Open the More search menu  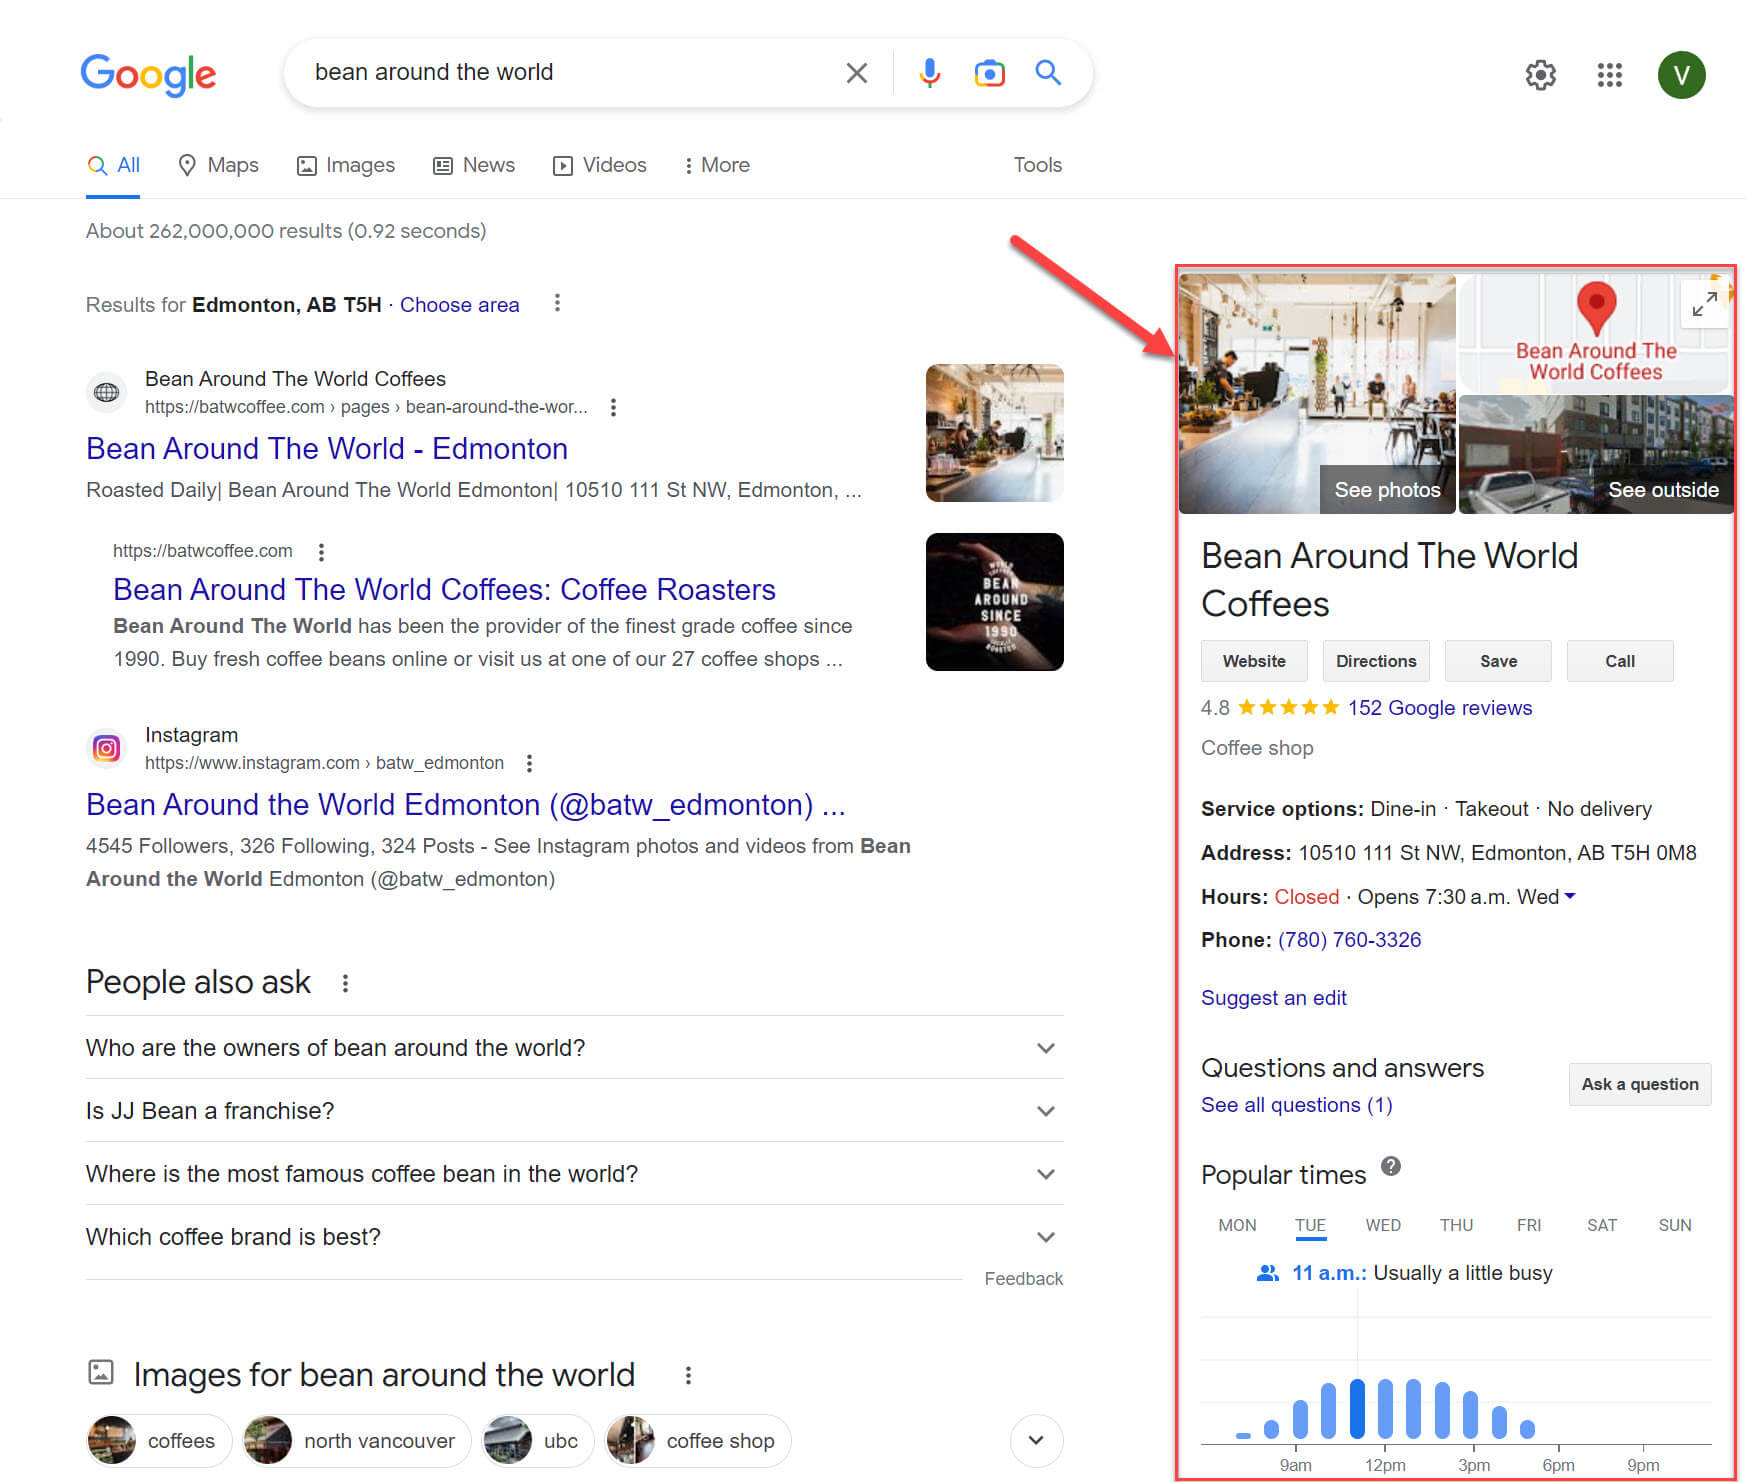(717, 165)
